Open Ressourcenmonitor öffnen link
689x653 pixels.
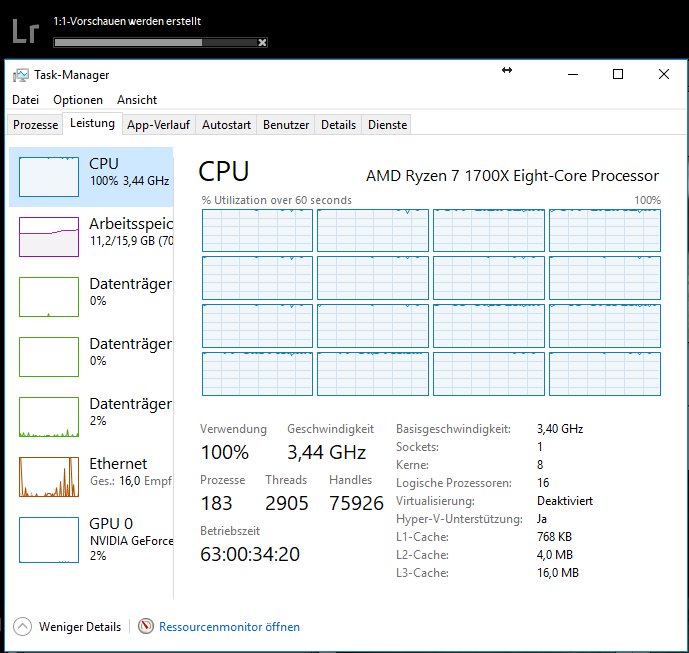[x=229, y=627]
